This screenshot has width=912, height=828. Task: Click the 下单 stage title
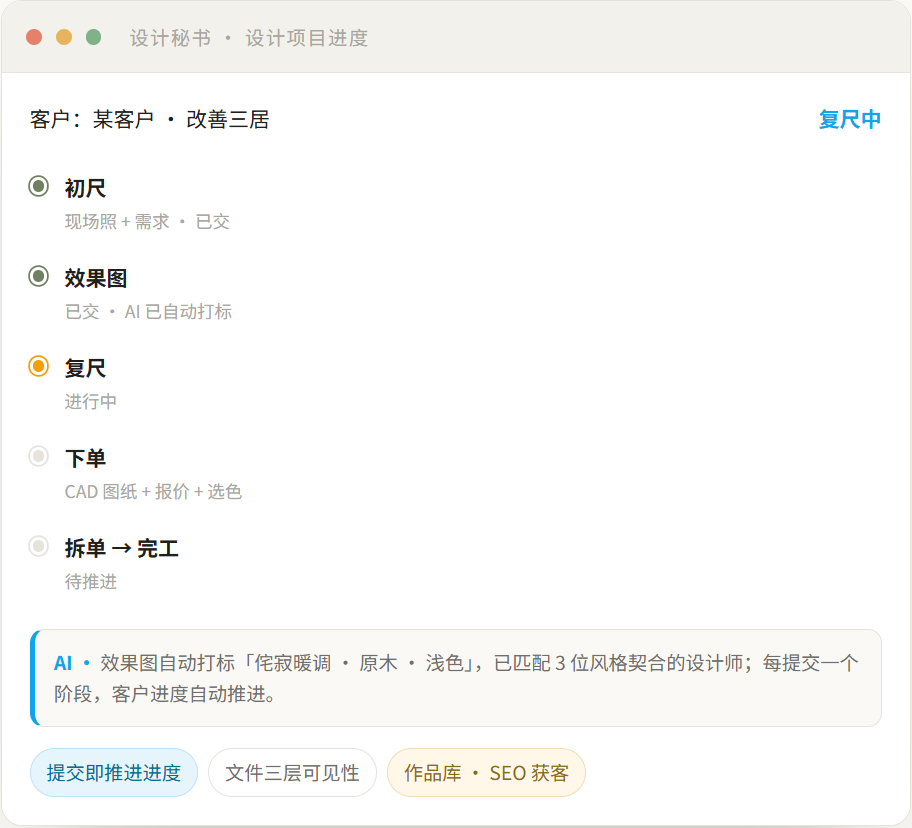click(x=86, y=459)
